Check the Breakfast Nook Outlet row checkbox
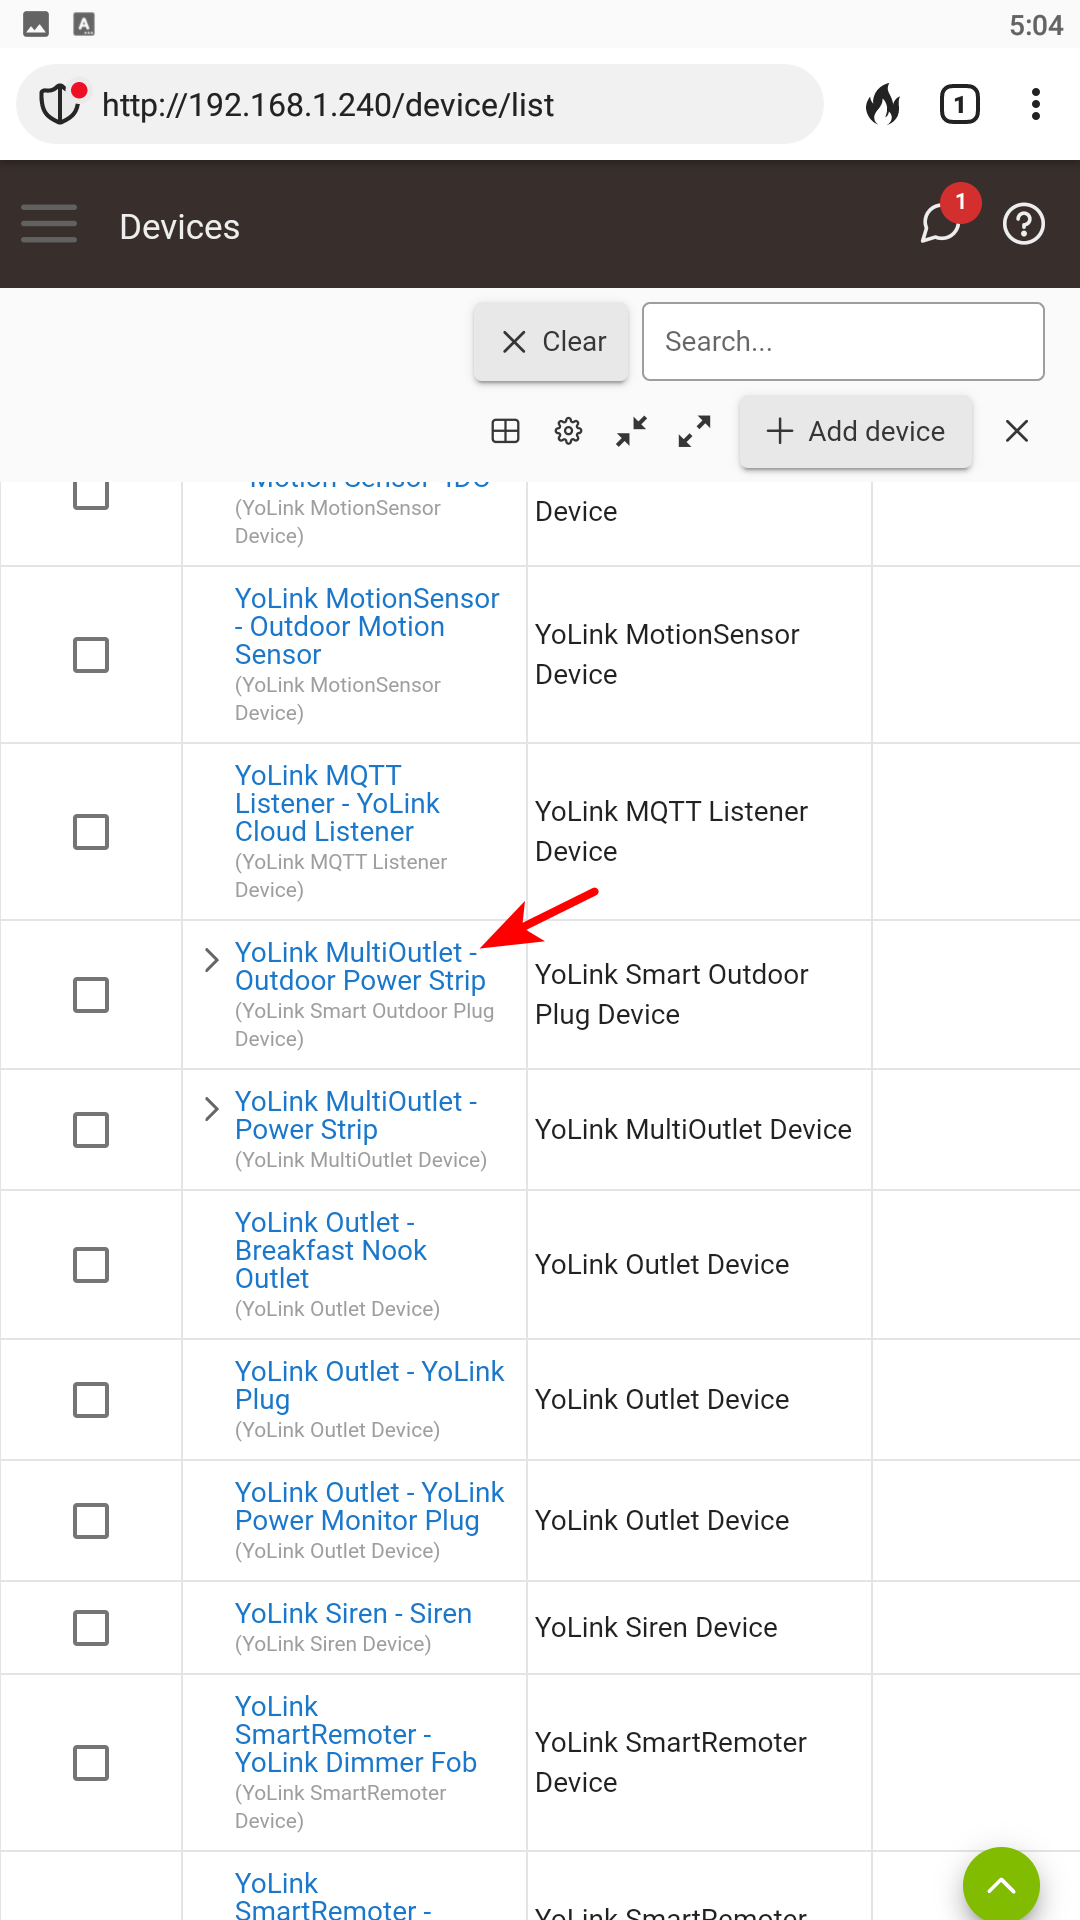This screenshot has width=1080, height=1920. click(x=91, y=1265)
